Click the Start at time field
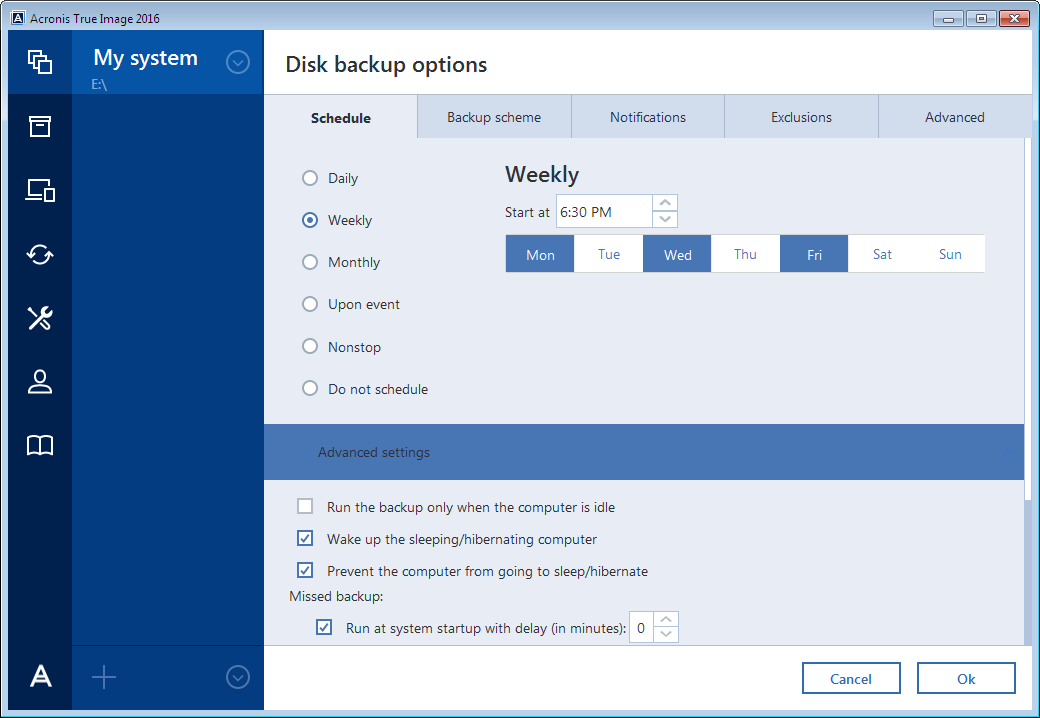This screenshot has height=718, width=1040. tap(604, 212)
